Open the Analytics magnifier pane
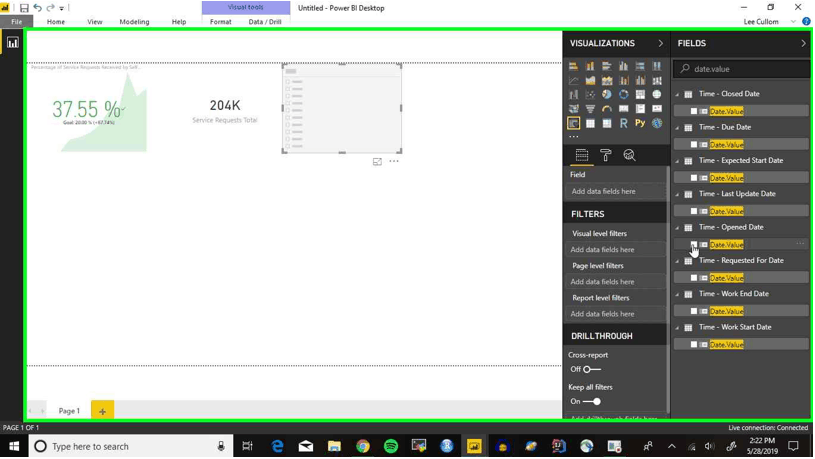The height and width of the screenshot is (459, 815). 629,155
